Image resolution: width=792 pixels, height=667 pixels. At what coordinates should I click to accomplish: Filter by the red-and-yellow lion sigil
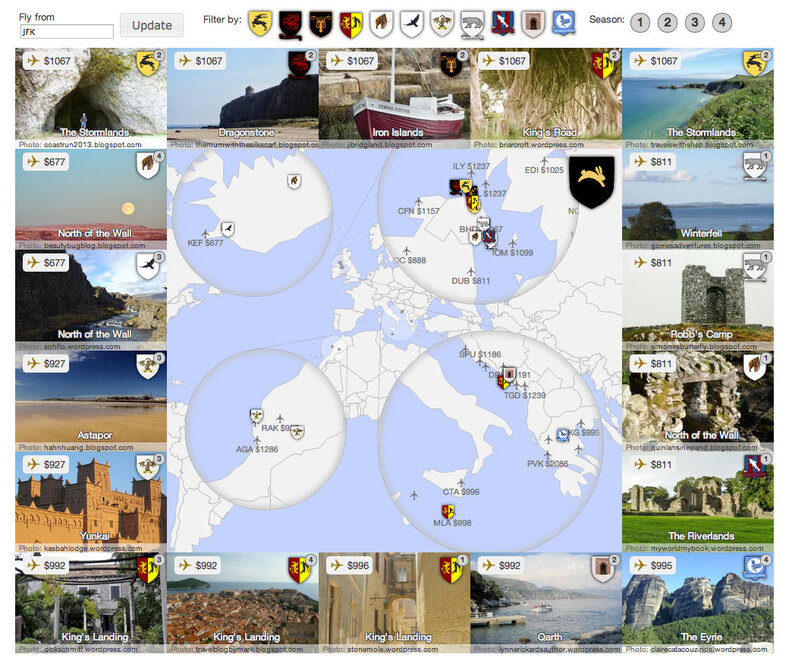351,23
